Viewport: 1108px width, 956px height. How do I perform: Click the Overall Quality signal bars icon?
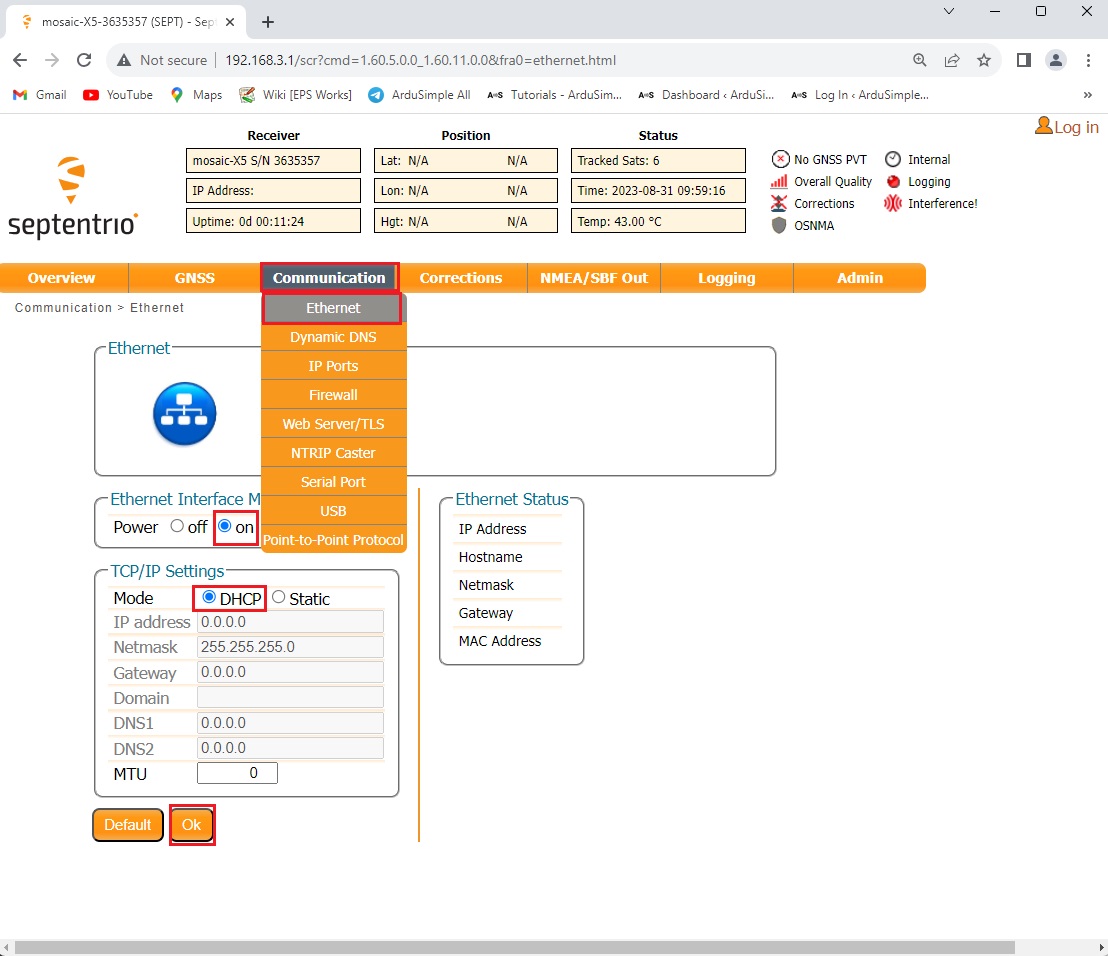(779, 181)
